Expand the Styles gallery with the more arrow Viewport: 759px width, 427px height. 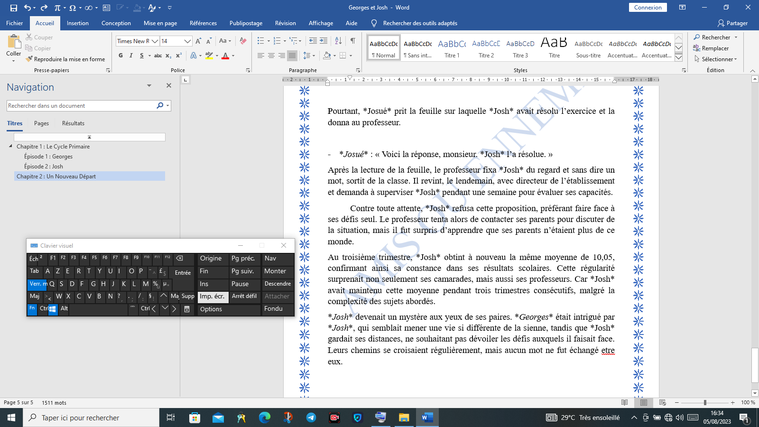pos(678,55)
